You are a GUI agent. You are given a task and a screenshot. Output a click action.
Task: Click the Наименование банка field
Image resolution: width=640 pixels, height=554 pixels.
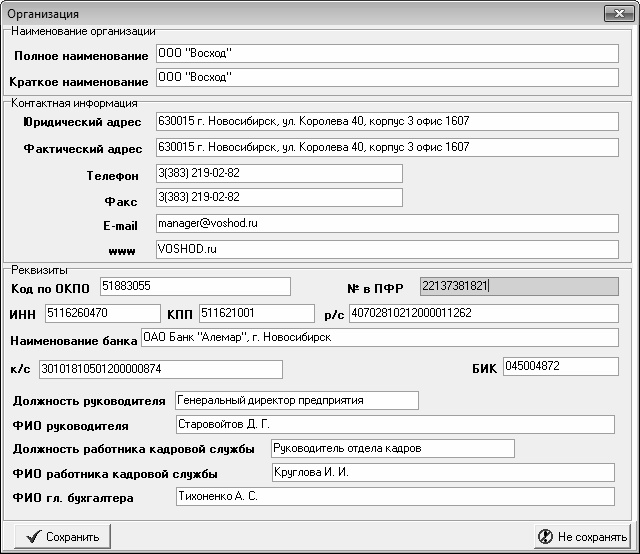tap(379, 338)
